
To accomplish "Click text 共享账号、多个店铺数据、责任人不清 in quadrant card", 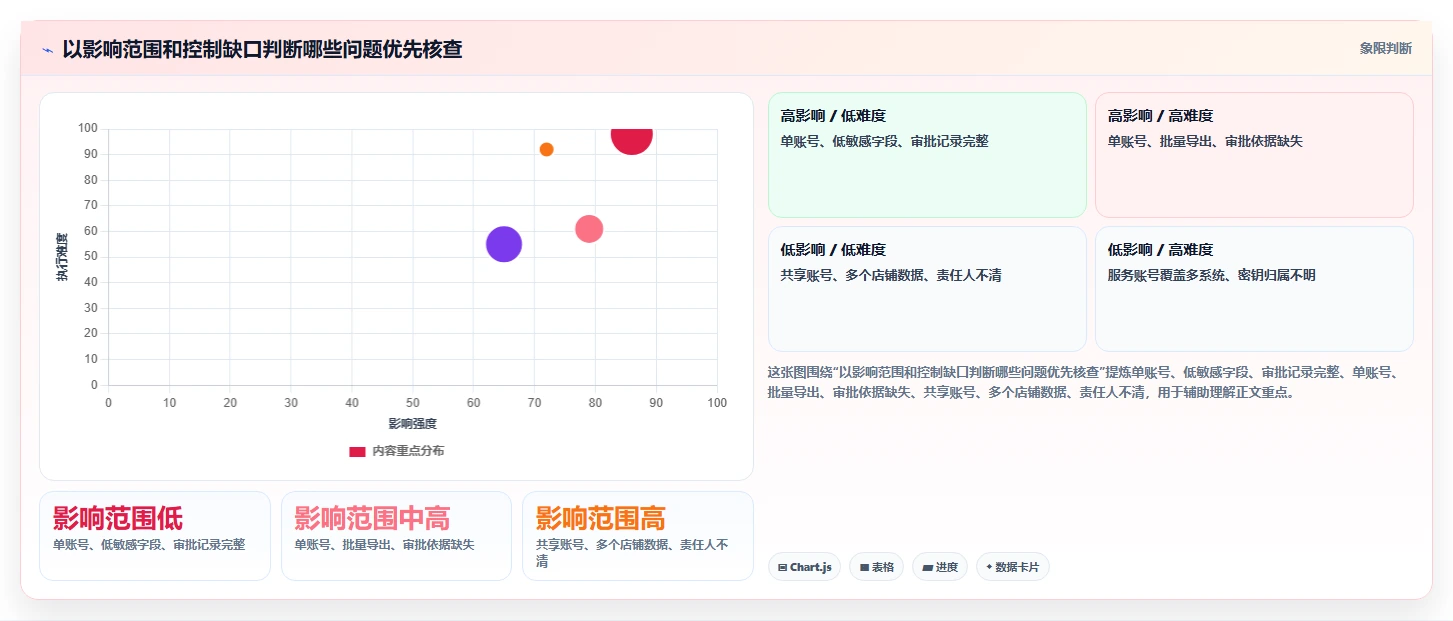I will (x=891, y=275).
